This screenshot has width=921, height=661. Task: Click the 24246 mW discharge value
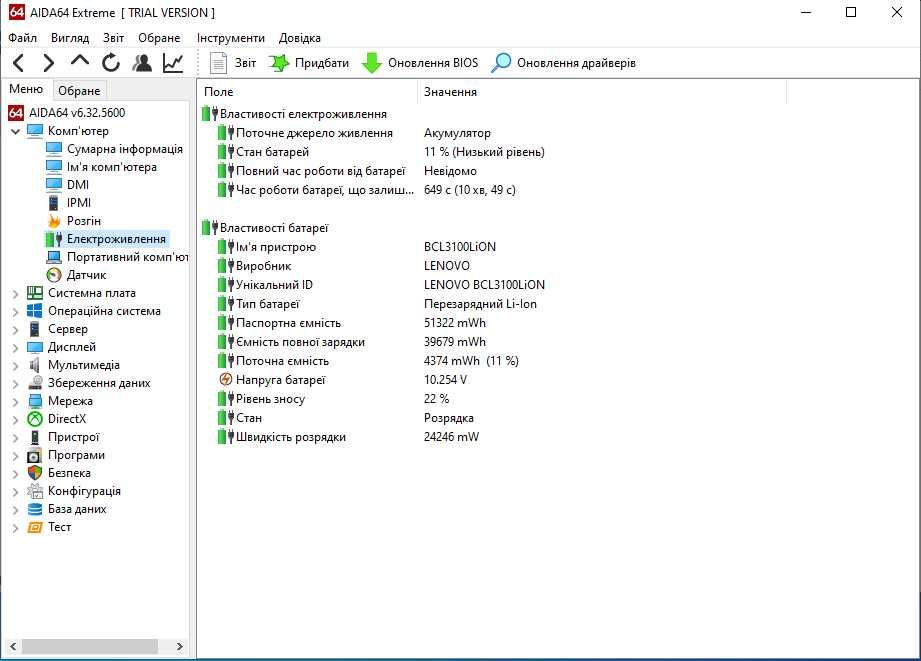click(451, 437)
